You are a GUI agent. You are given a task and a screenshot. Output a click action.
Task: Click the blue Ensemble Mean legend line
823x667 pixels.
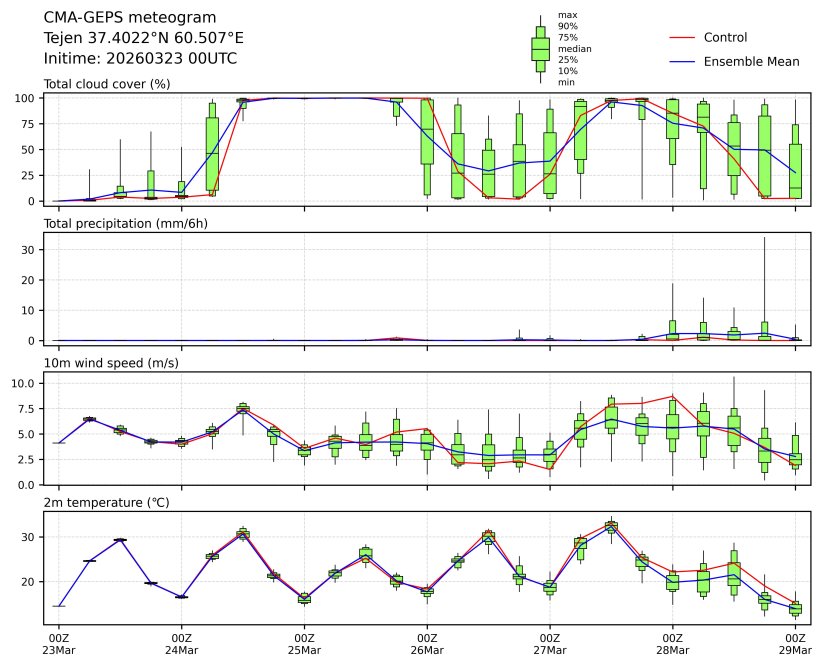click(680, 62)
